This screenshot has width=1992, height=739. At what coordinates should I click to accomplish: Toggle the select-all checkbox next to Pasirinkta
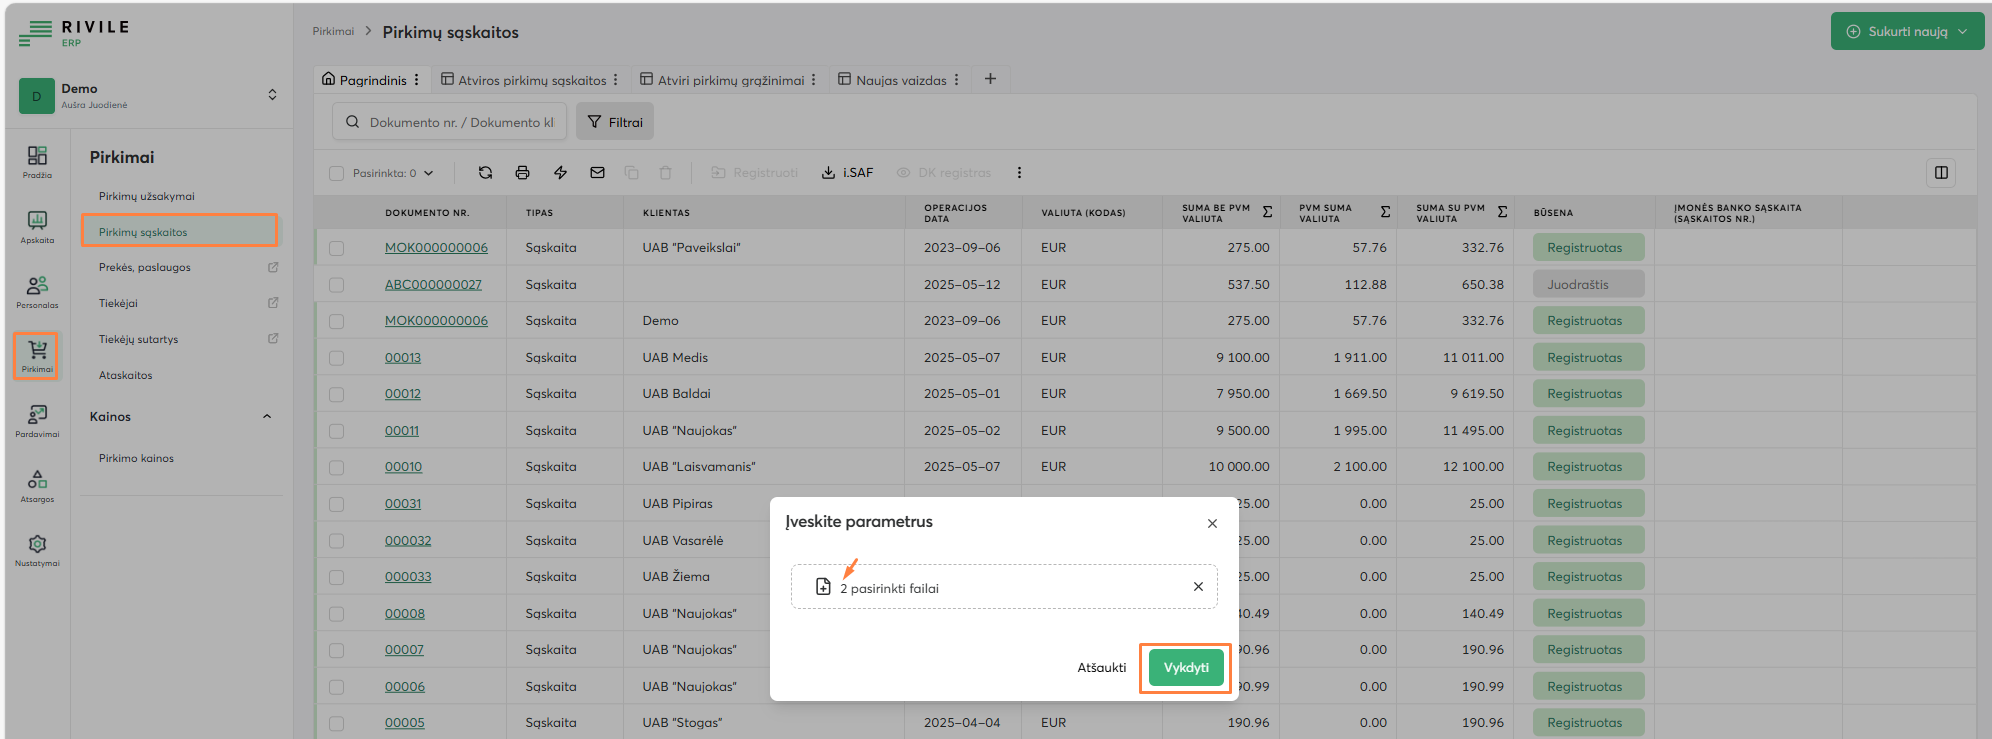tap(337, 173)
